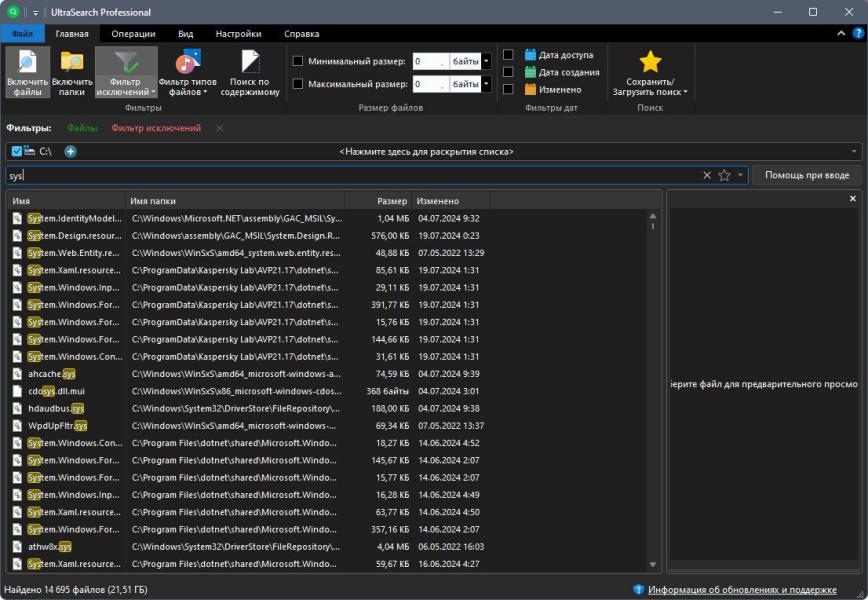
Task: Click the Save/Load search star icon
Action: point(650,61)
